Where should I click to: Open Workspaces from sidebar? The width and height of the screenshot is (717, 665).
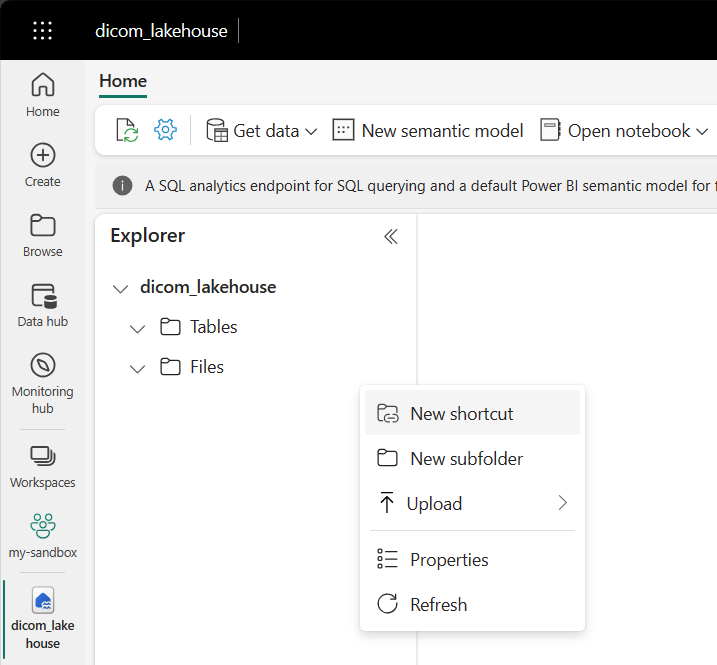[x=43, y=466]
